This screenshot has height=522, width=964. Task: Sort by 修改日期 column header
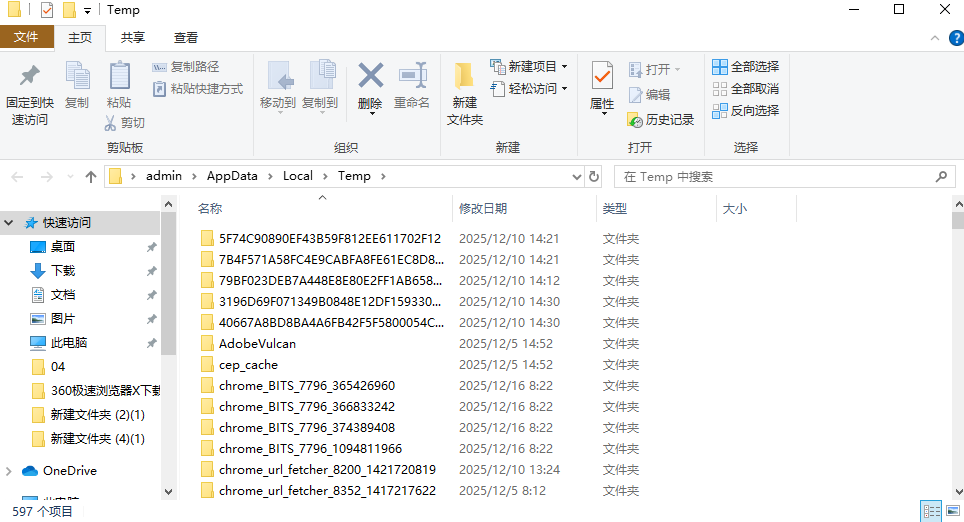[483, 209]
